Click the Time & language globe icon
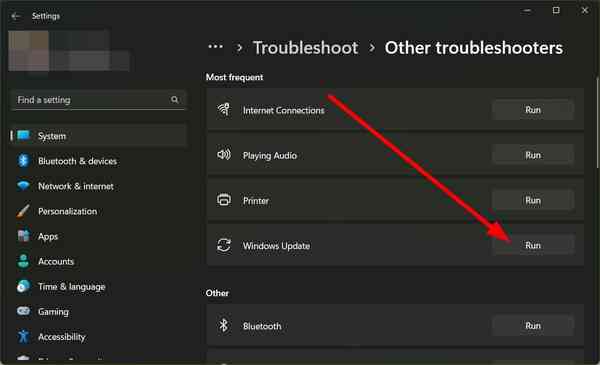600x365 pixels. [x=23, y=286]
